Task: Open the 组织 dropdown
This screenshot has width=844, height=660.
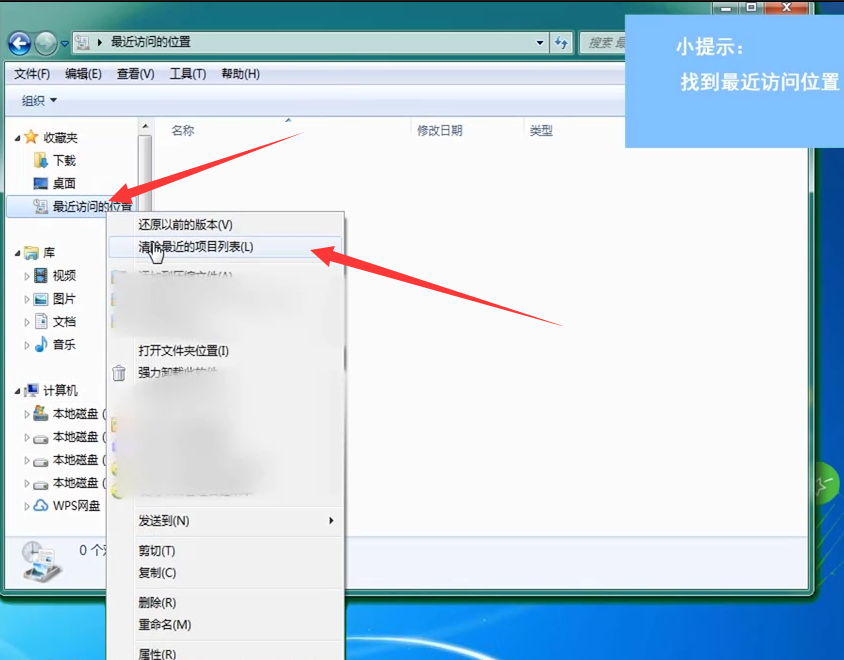Action: tap(36, 100)
